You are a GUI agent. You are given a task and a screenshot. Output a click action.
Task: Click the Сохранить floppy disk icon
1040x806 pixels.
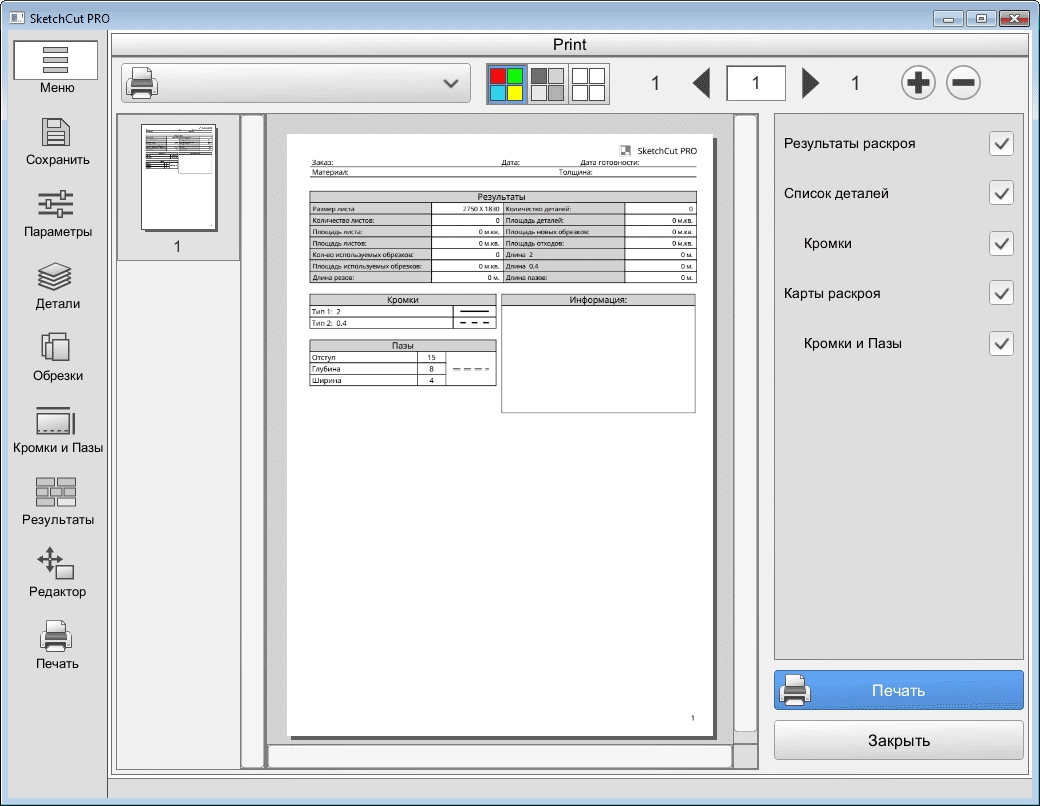coord(56,132)
